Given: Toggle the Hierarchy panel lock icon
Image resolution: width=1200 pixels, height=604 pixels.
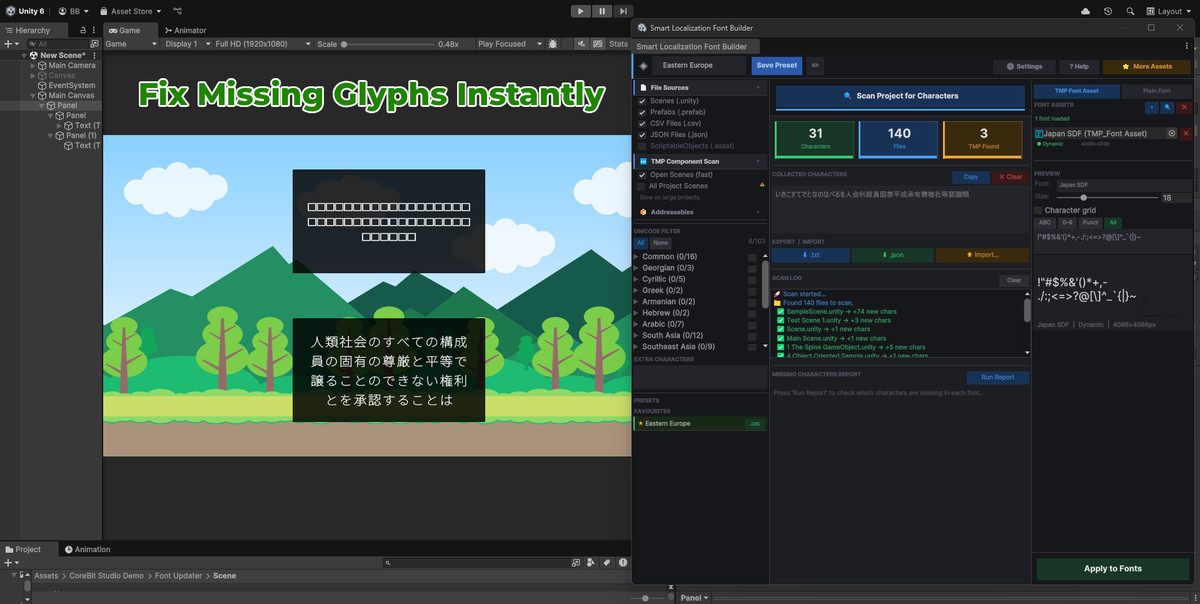Looking at the screenshot, I should [x=83, y=30].
